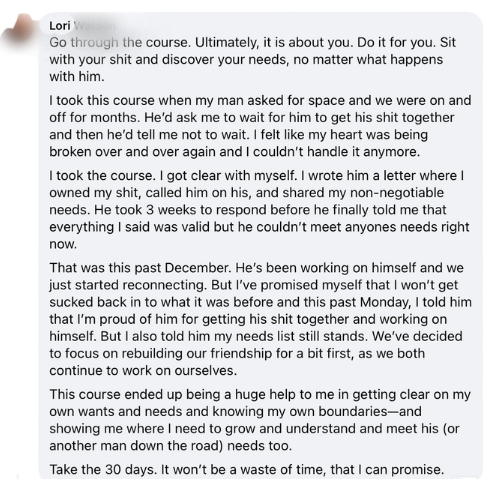Click the paragraph starting 'I took this course when'
Viewport: 500px width, 500px height.
click(260, 126)
